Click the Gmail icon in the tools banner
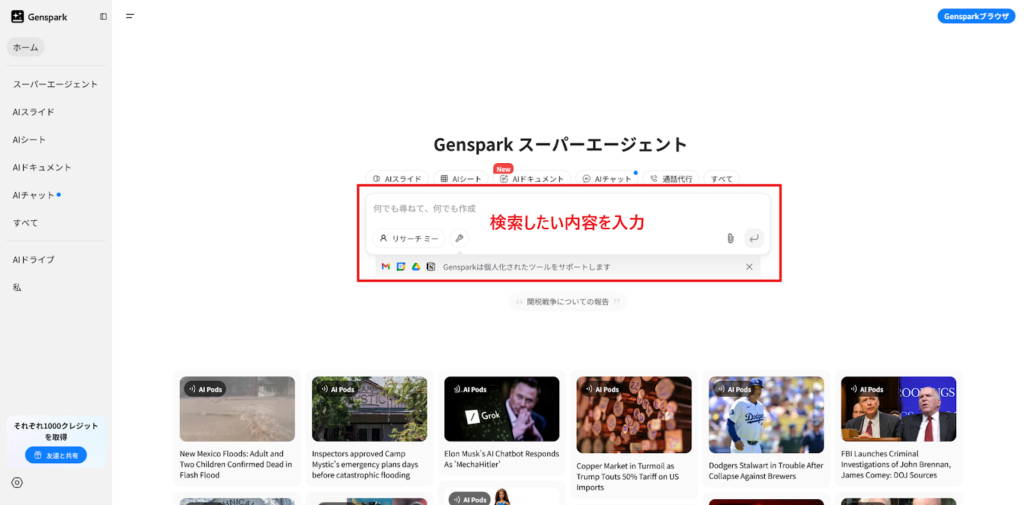The height and width of the screenshot is (505, 1024). 386,267
